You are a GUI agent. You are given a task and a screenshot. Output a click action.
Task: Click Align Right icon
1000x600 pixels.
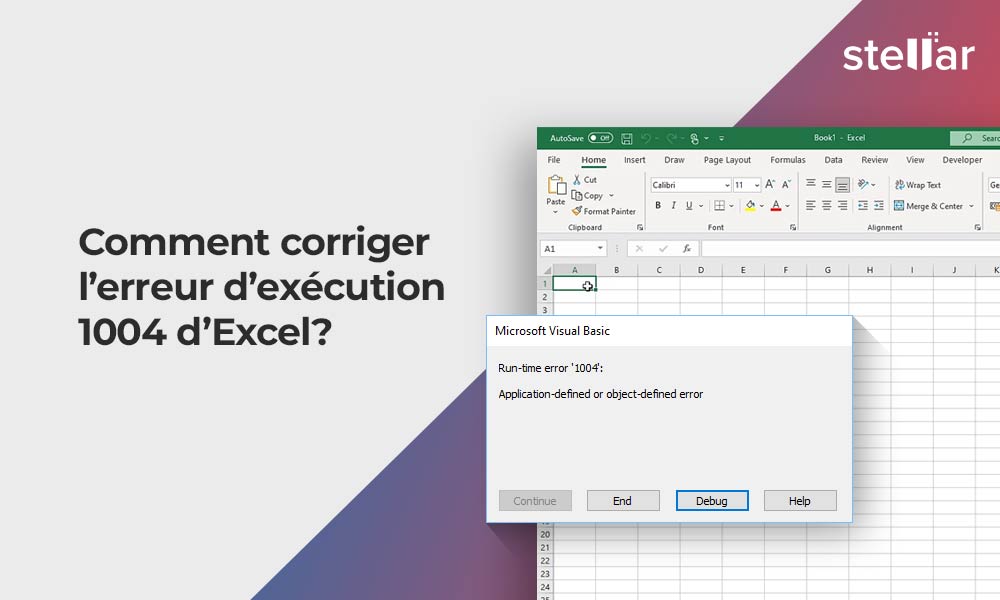(842, 205)
